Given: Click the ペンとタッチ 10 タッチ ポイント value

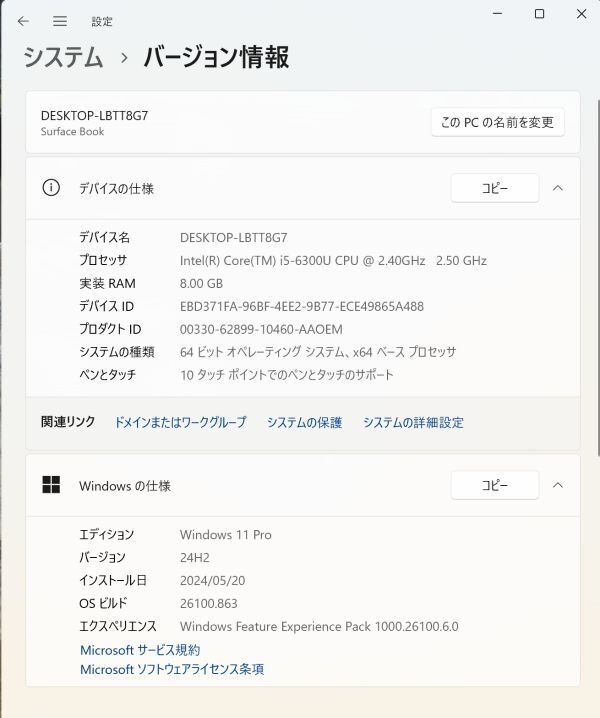Looking at the screenshot, I should (x=287, y=375).
